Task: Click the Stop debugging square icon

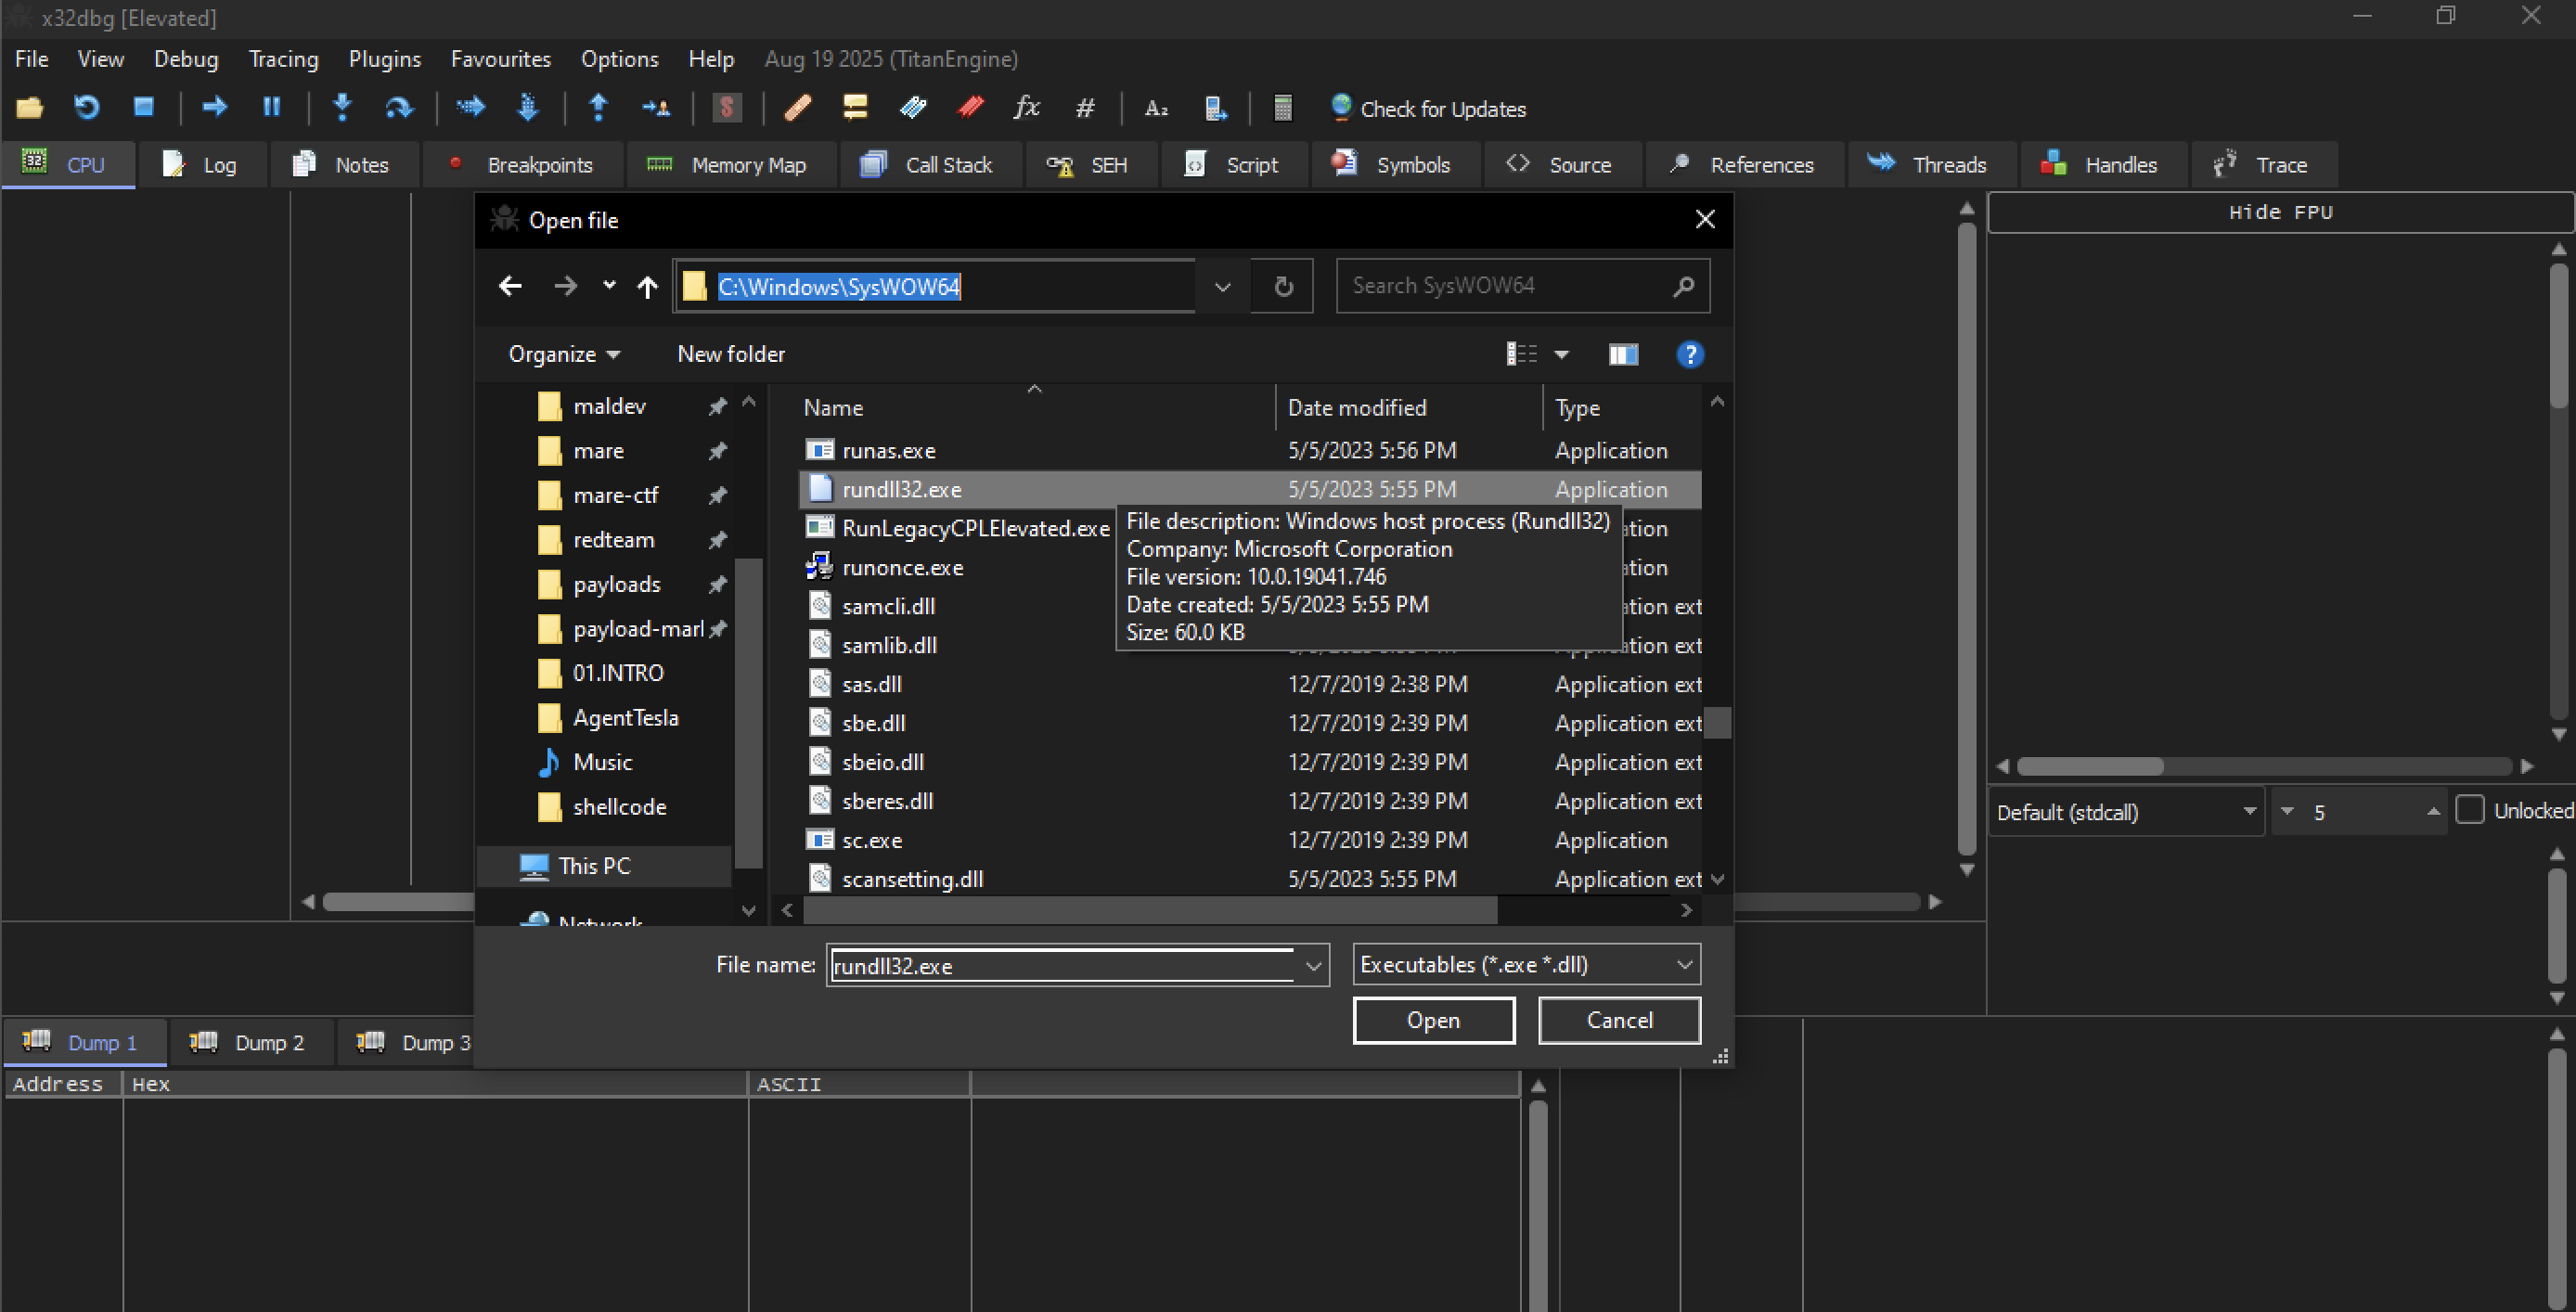Action: [144, 107]
